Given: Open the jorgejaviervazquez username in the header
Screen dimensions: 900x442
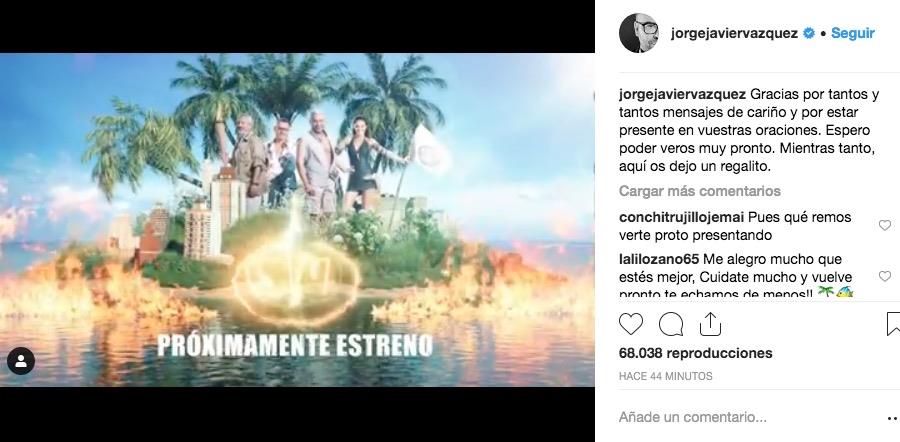Looking at the screenshot, I should (734, 33).
